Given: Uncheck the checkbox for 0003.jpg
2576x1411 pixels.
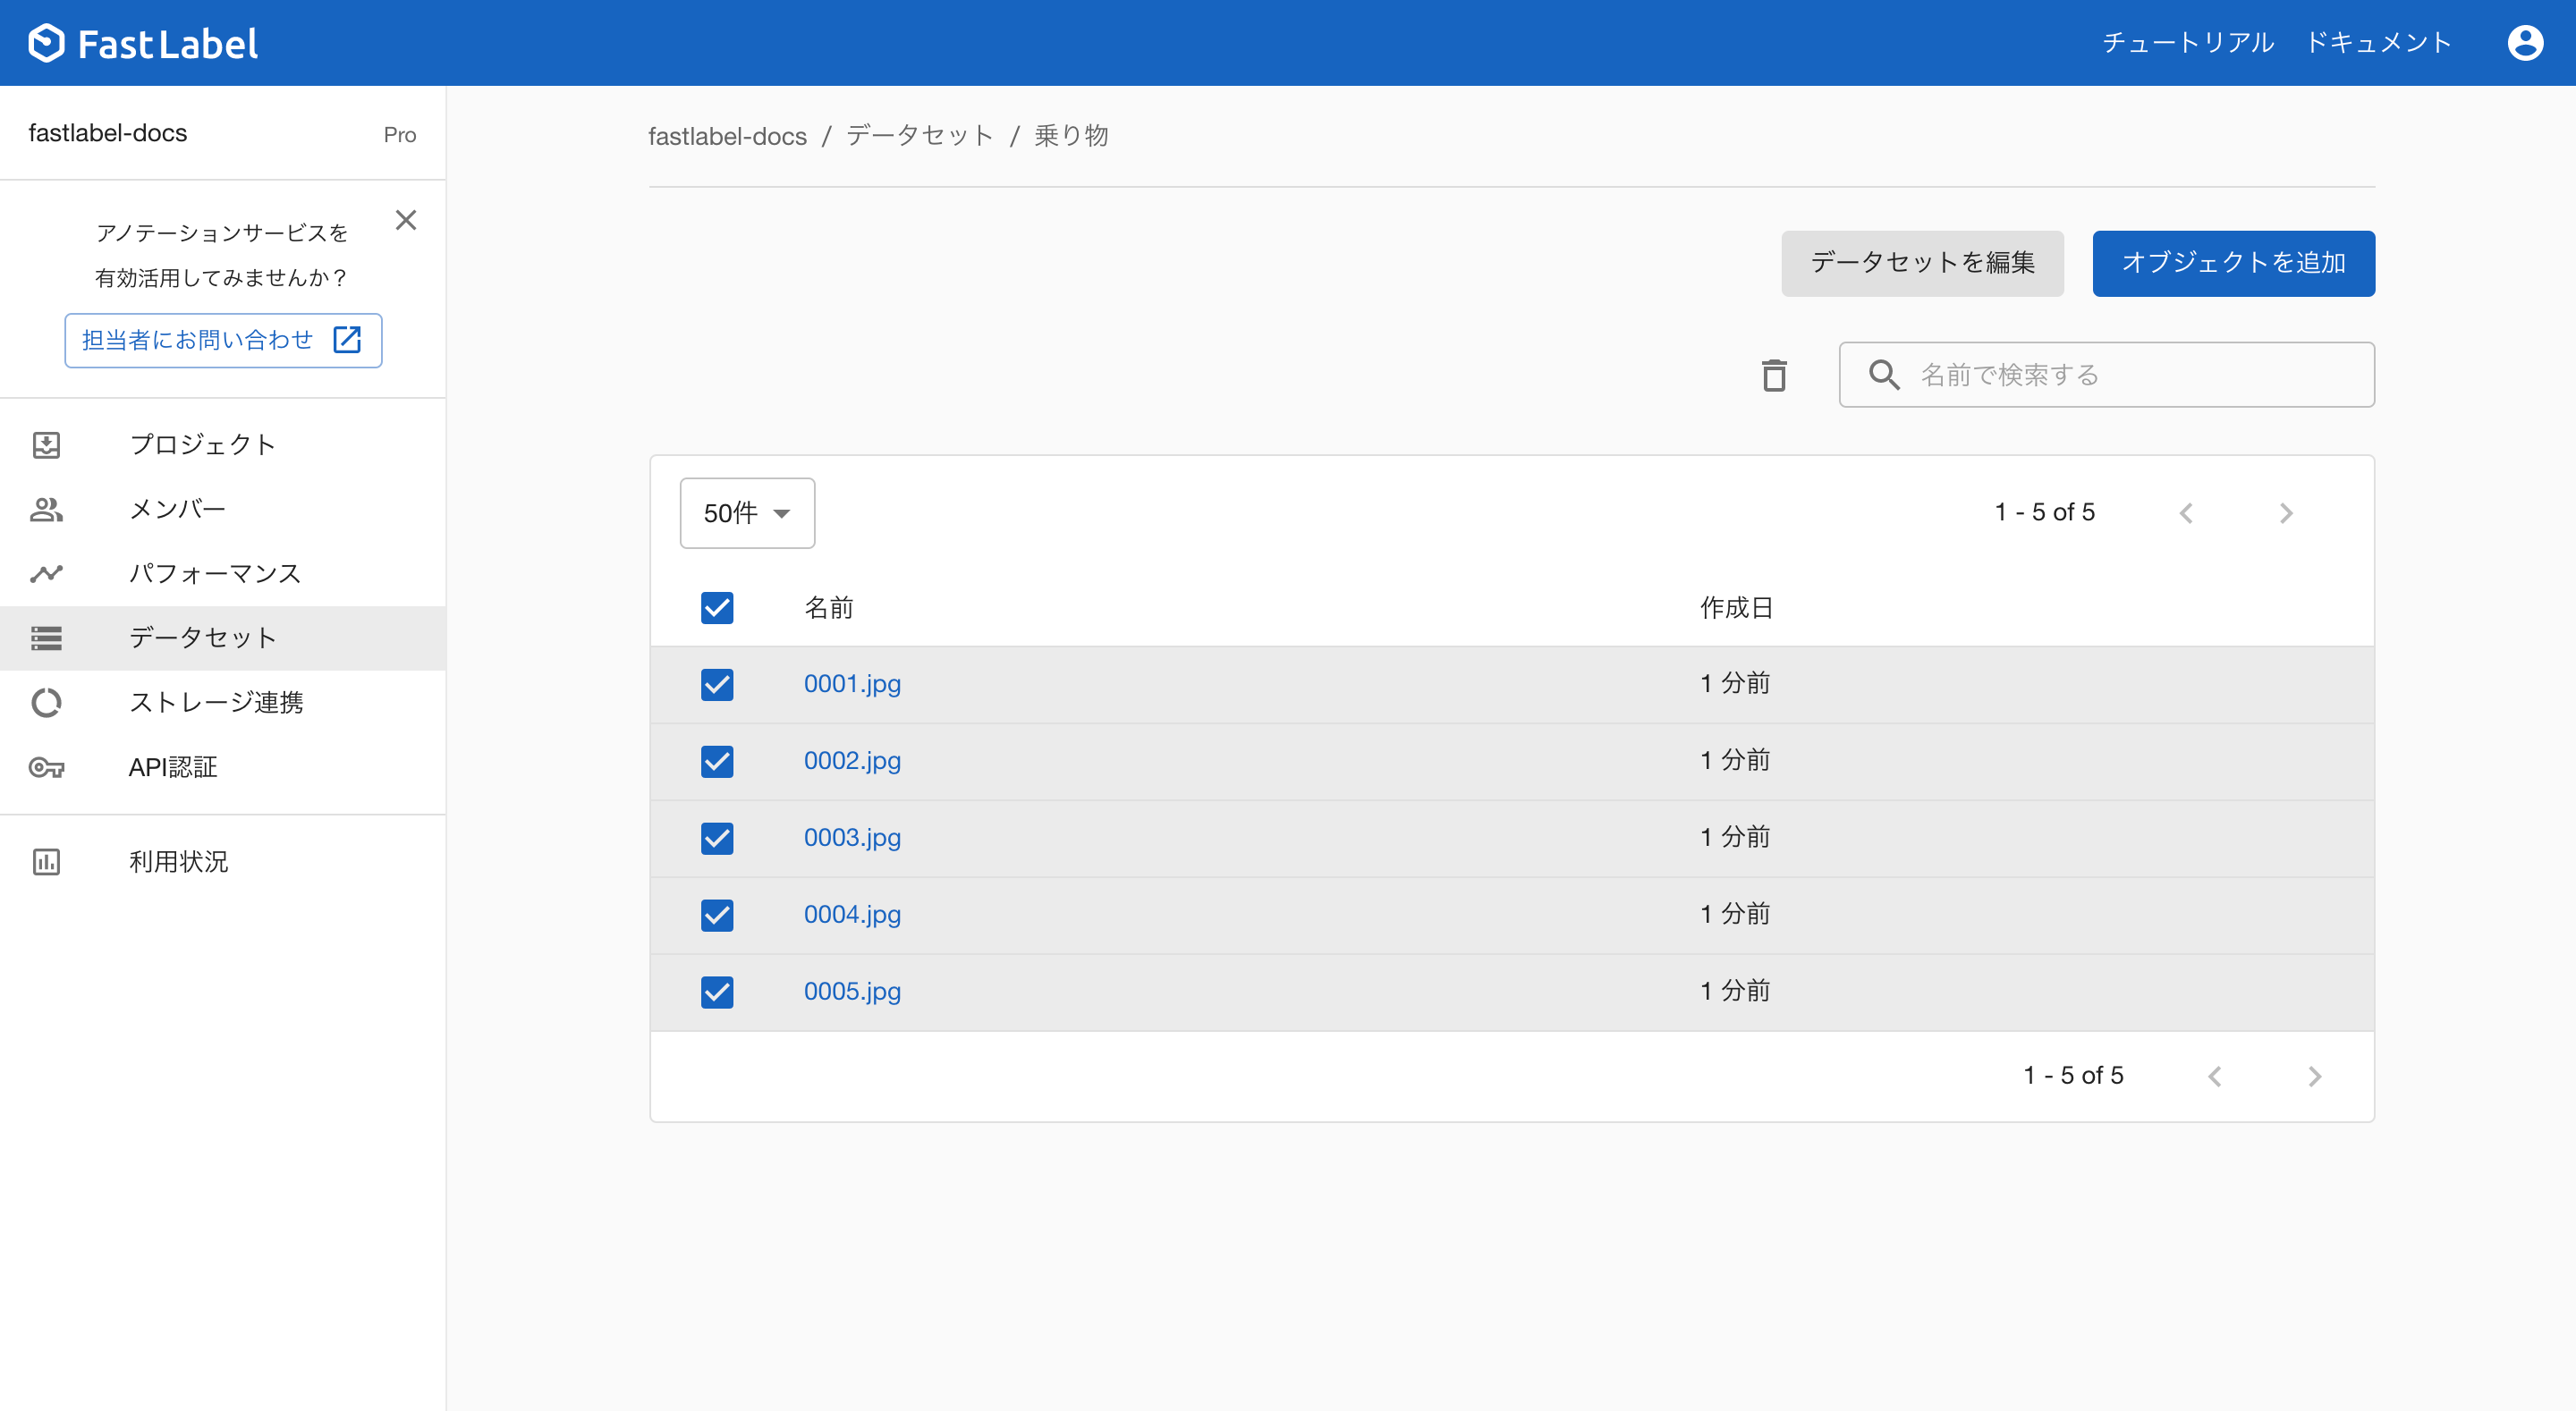Looking at the screenshot, I should click(x=717, y=838).
